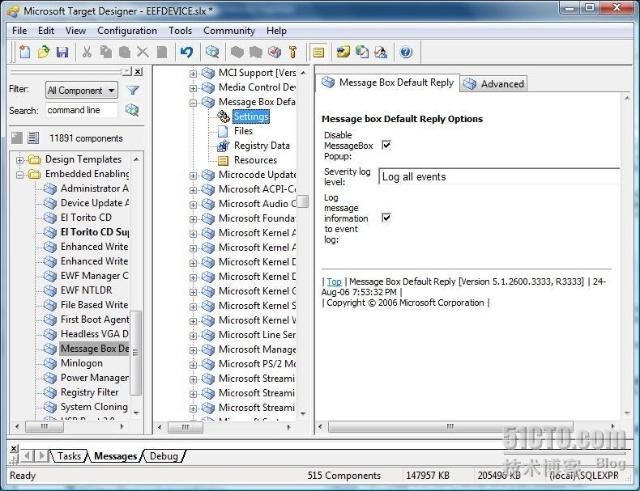Open the Edit menu
This screenshot has width=640, height=491.
[x=46, y=31]
